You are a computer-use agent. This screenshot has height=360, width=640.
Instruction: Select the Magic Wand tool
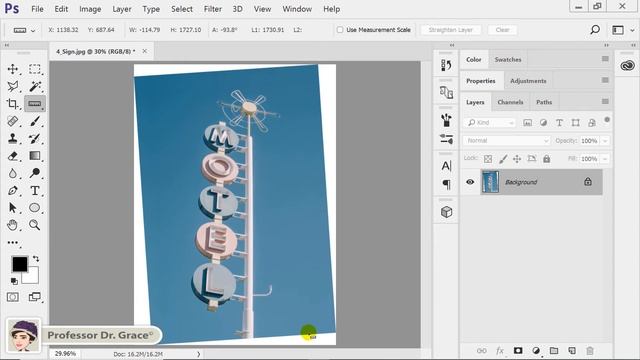(35, 86)
